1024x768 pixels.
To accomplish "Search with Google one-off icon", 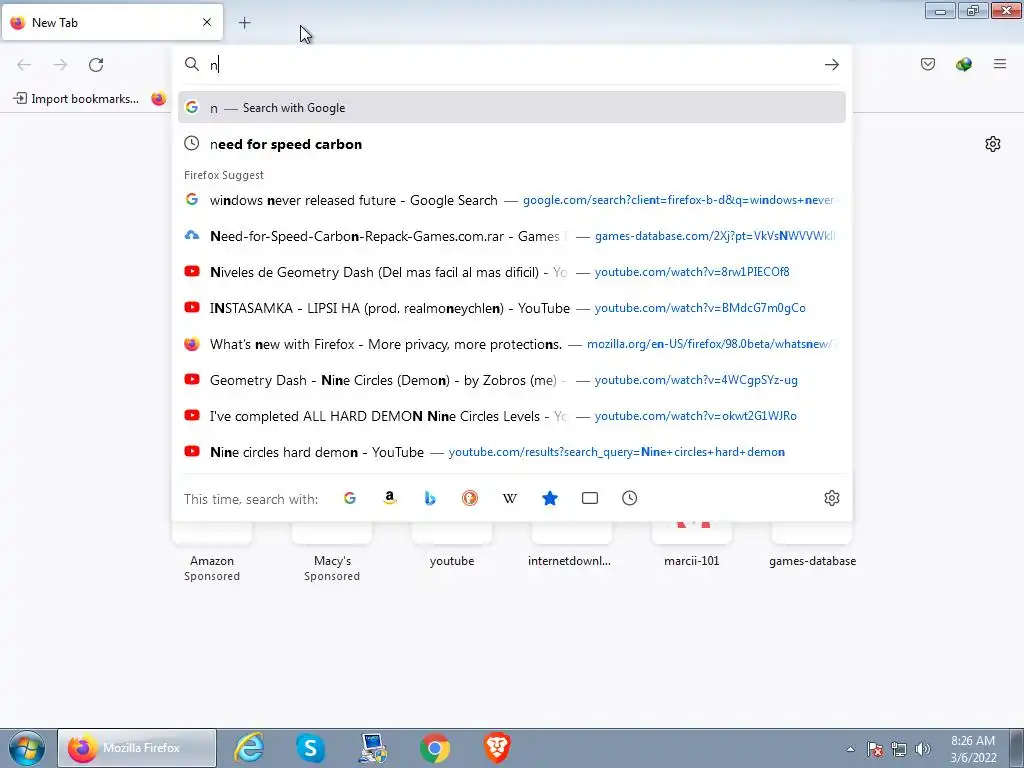I will (350, 498).
